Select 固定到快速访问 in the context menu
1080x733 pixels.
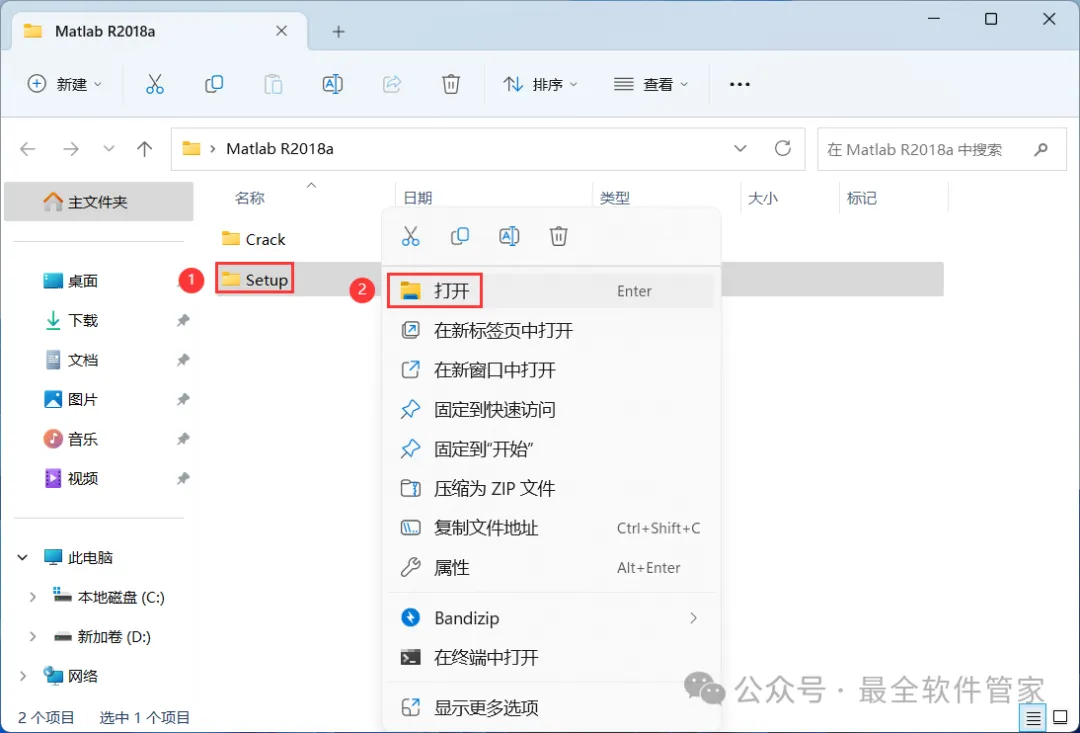pyautogui.click(x=550, y=410)
